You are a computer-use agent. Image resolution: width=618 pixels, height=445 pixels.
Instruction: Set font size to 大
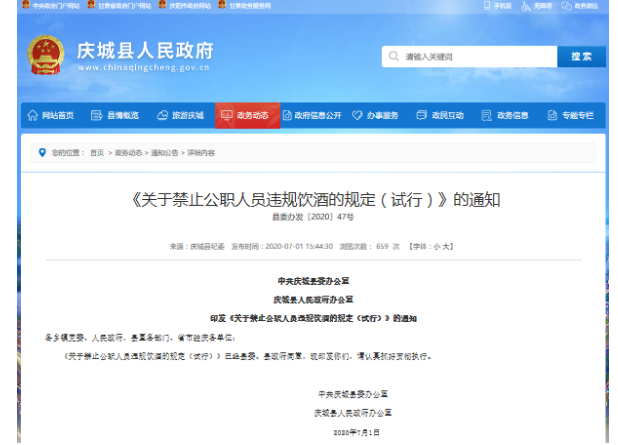(x=447, y=245)
